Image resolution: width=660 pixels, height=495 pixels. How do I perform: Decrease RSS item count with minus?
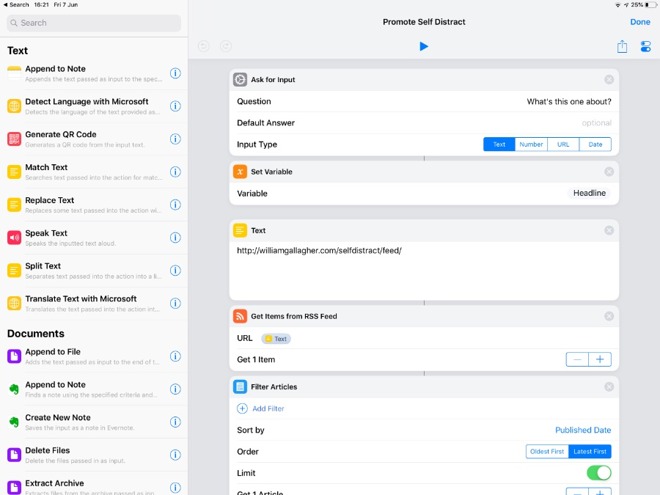click(577, 359)
